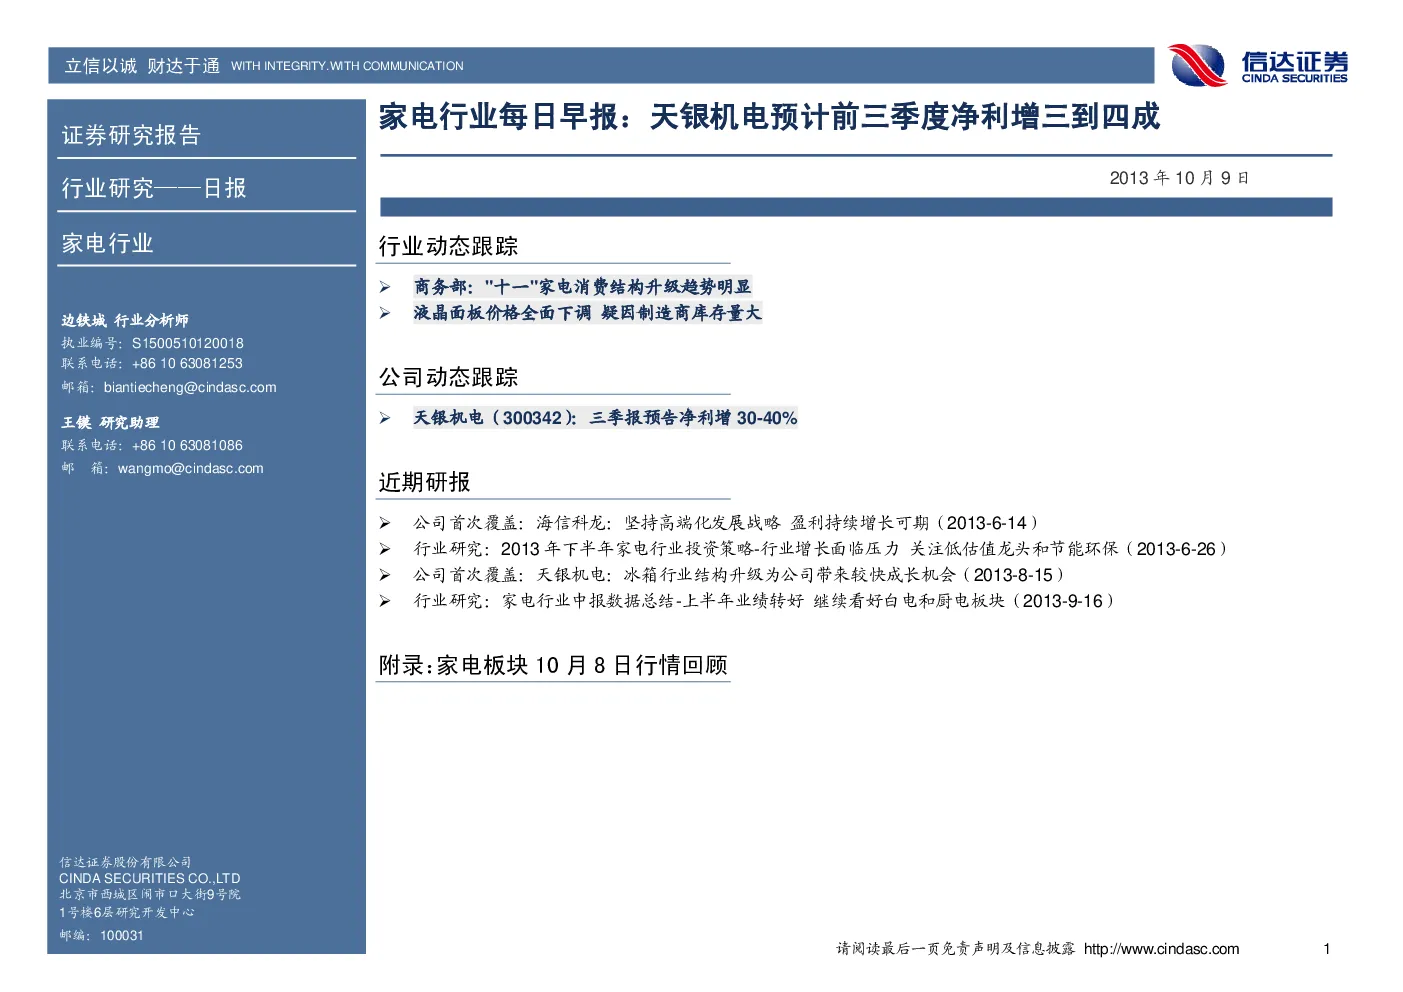
Task: Click the 家电行业中报数据总结 entry dated 2013-9-16
Action: coord(765,601)
